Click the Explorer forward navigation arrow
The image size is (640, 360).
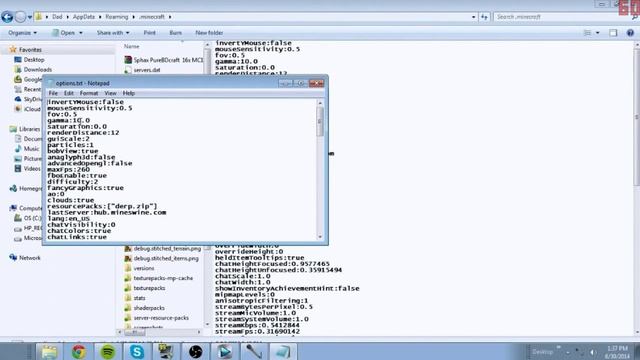pos(20,17)
